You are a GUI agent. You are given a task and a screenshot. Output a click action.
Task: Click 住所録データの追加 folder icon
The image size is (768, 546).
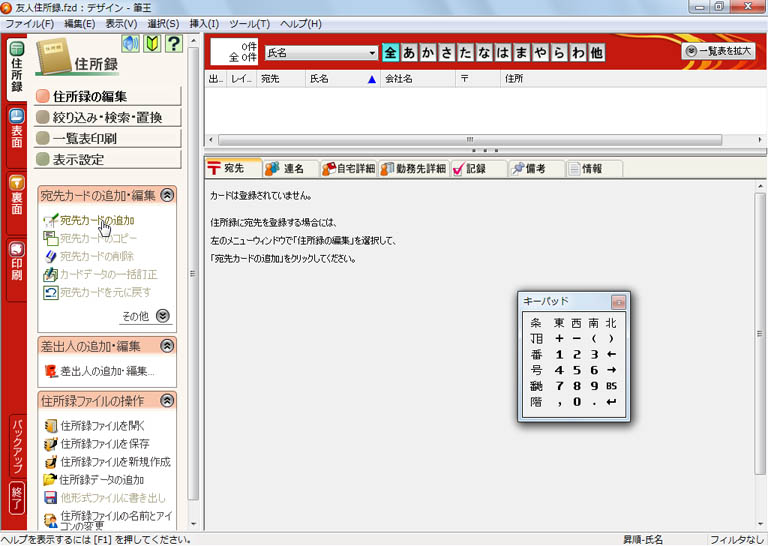coord(52,480)
